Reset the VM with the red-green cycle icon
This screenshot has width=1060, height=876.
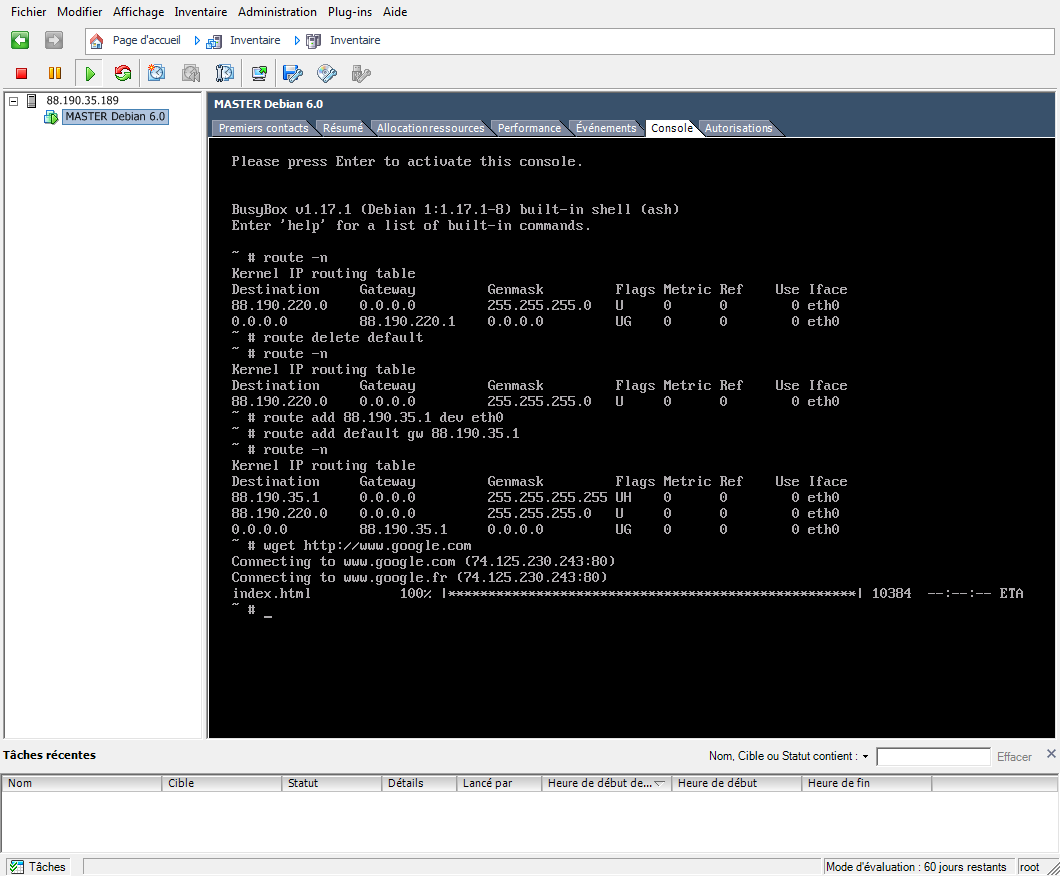point(122,73)
